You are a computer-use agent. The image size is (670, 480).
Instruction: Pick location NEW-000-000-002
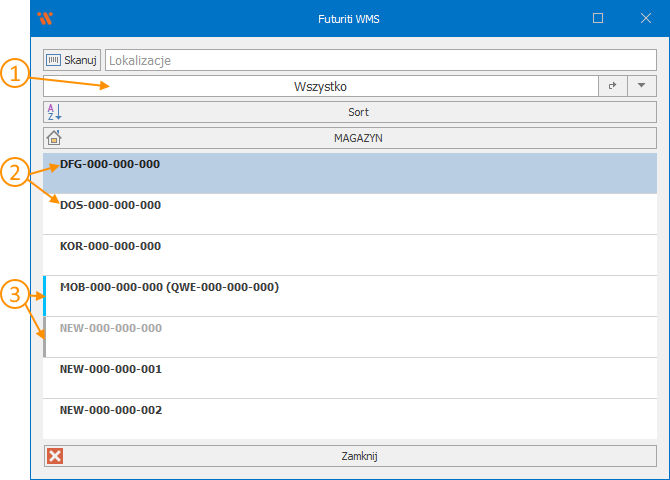[350, 419]
